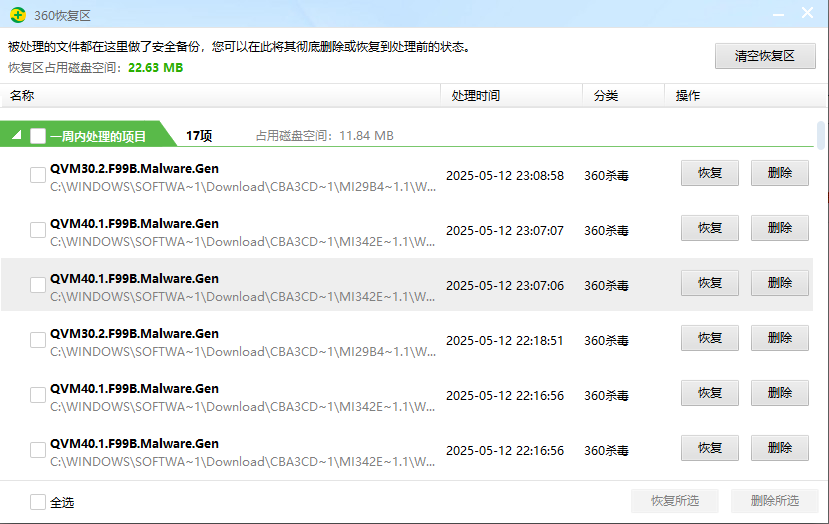The image size is (829, 524).
Task: Click 恢复 for the 23:07:06 entry
Action: (x=710, y=283)
